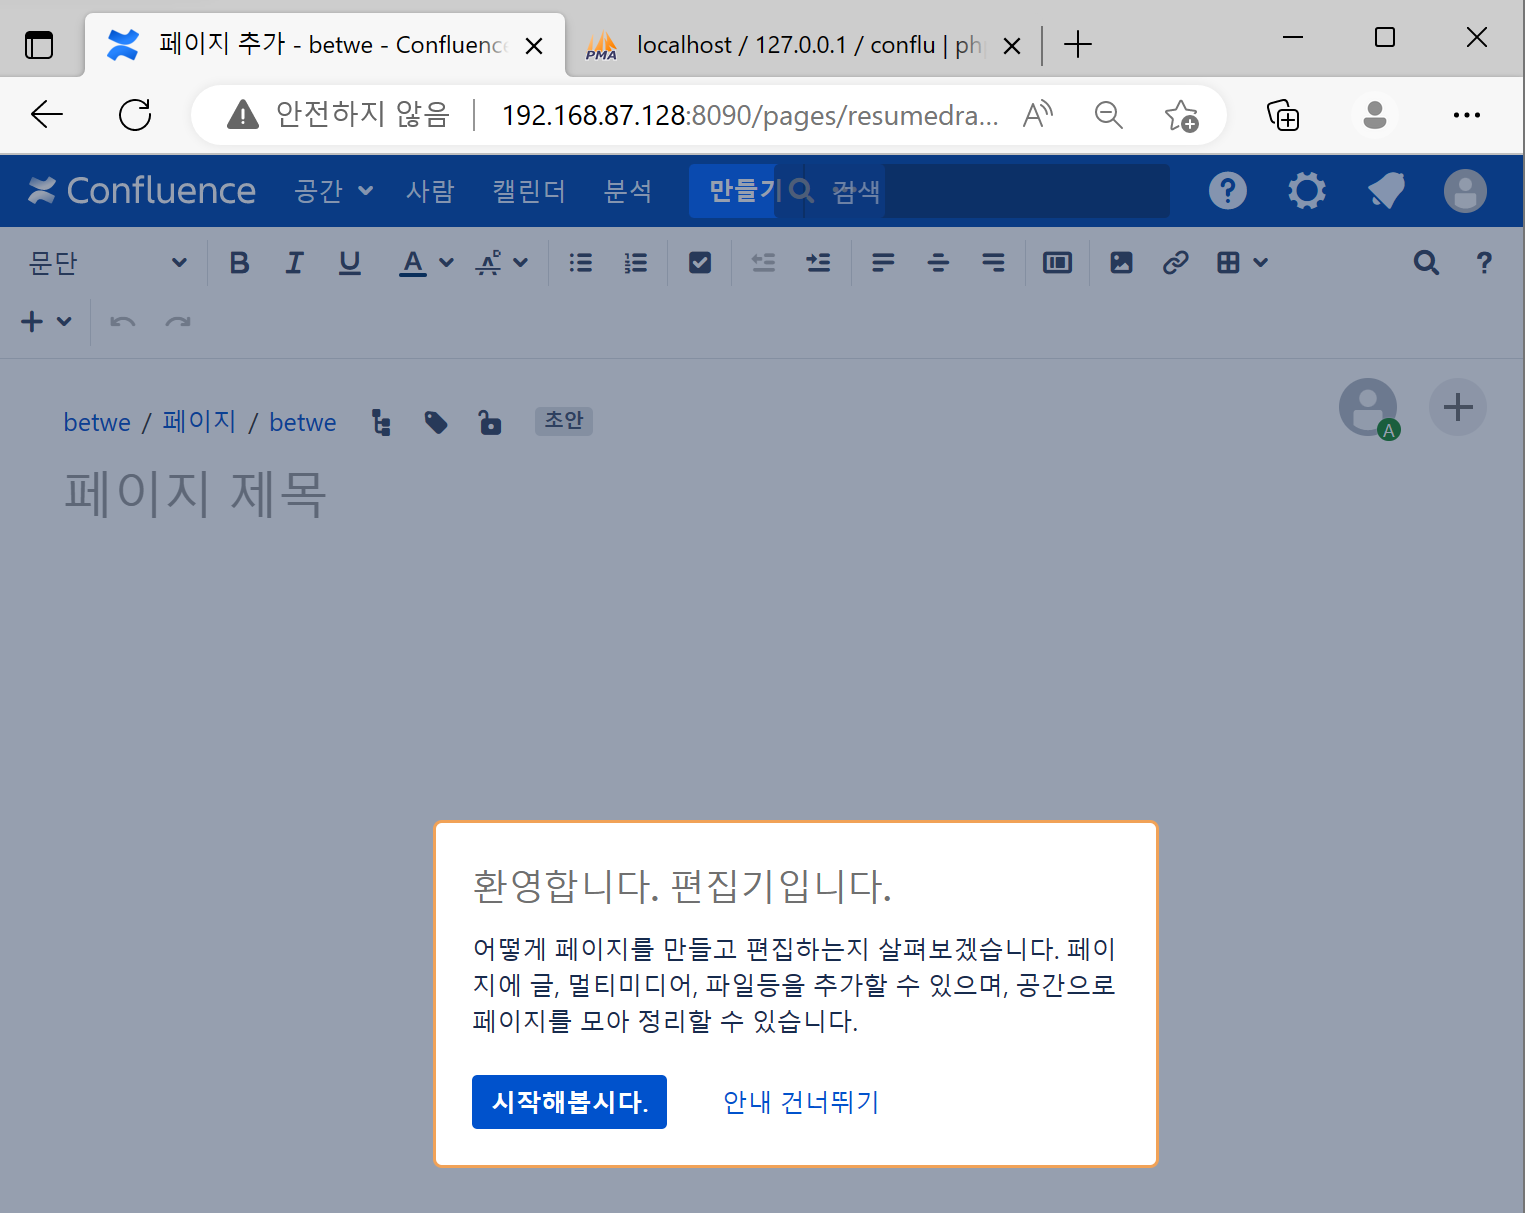Toggle bold formatting in editor toolbar
Image resolution: width=1525 pixels, height=1213 pixels.
click(x=239, y=263)
